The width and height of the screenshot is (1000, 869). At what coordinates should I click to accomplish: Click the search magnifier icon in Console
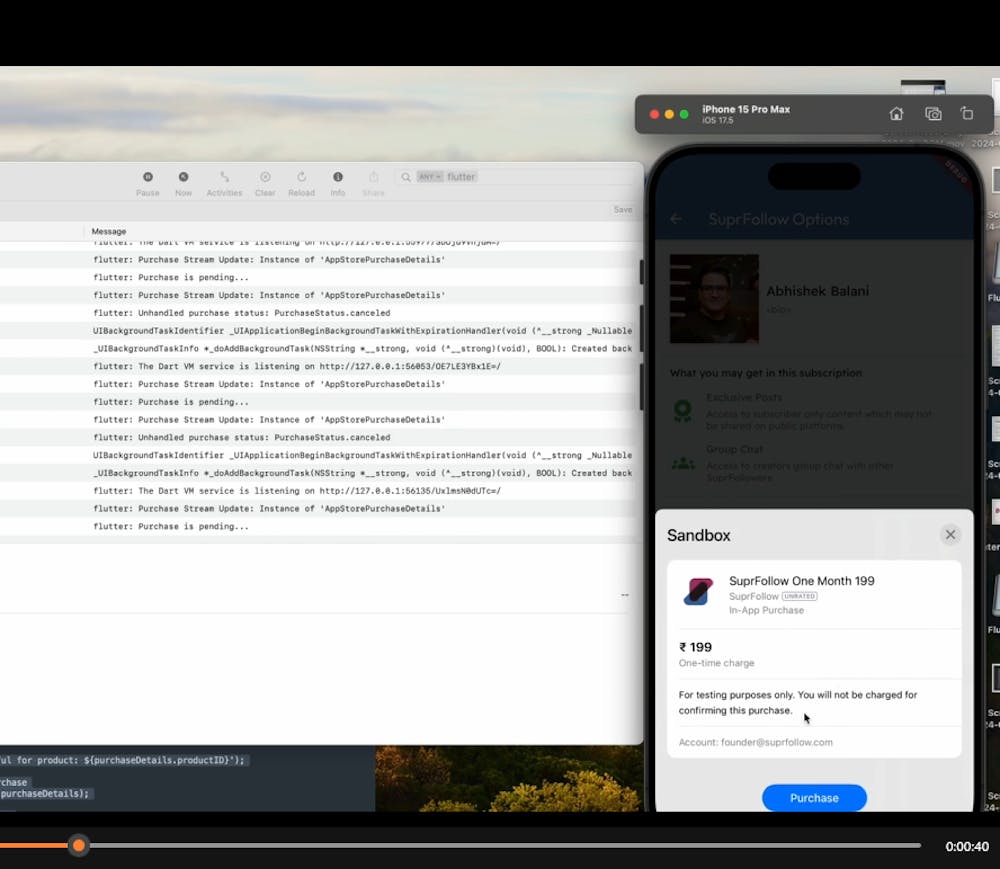pos(406,177)
